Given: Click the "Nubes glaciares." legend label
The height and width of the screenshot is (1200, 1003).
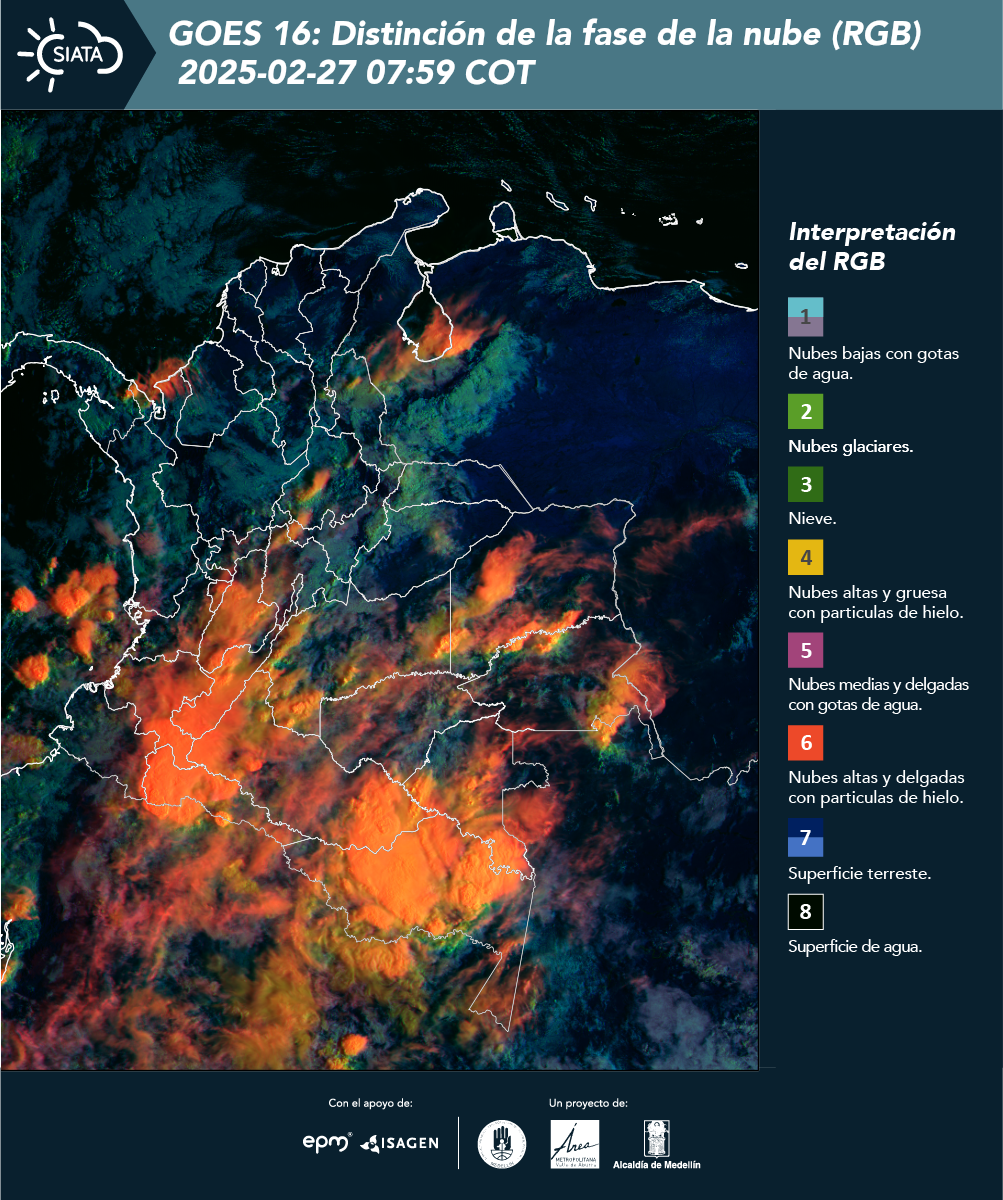Looking at the screenshot, I should click(850, 447).
